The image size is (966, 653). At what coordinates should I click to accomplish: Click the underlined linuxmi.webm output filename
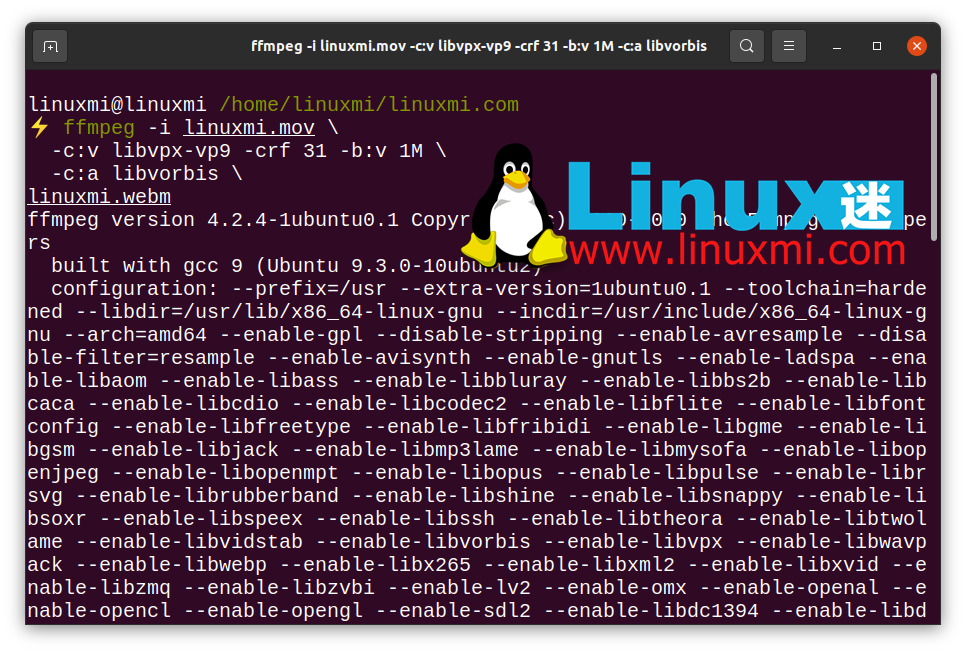click(99, 197)
